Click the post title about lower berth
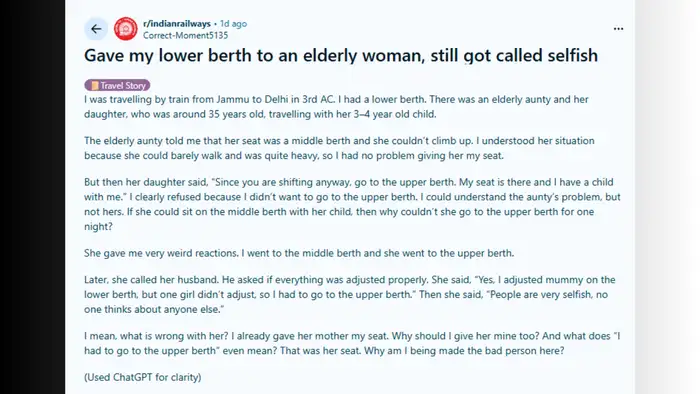 341,55
